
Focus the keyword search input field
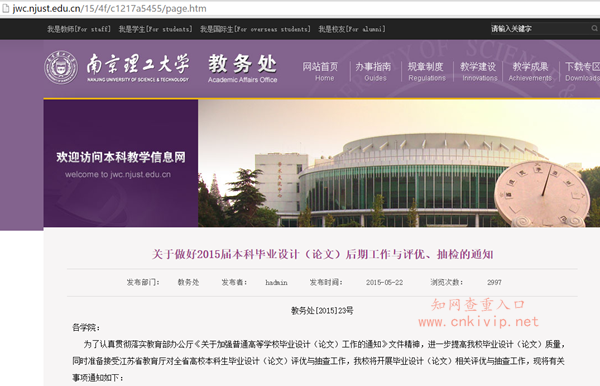(x=540, y=29)
